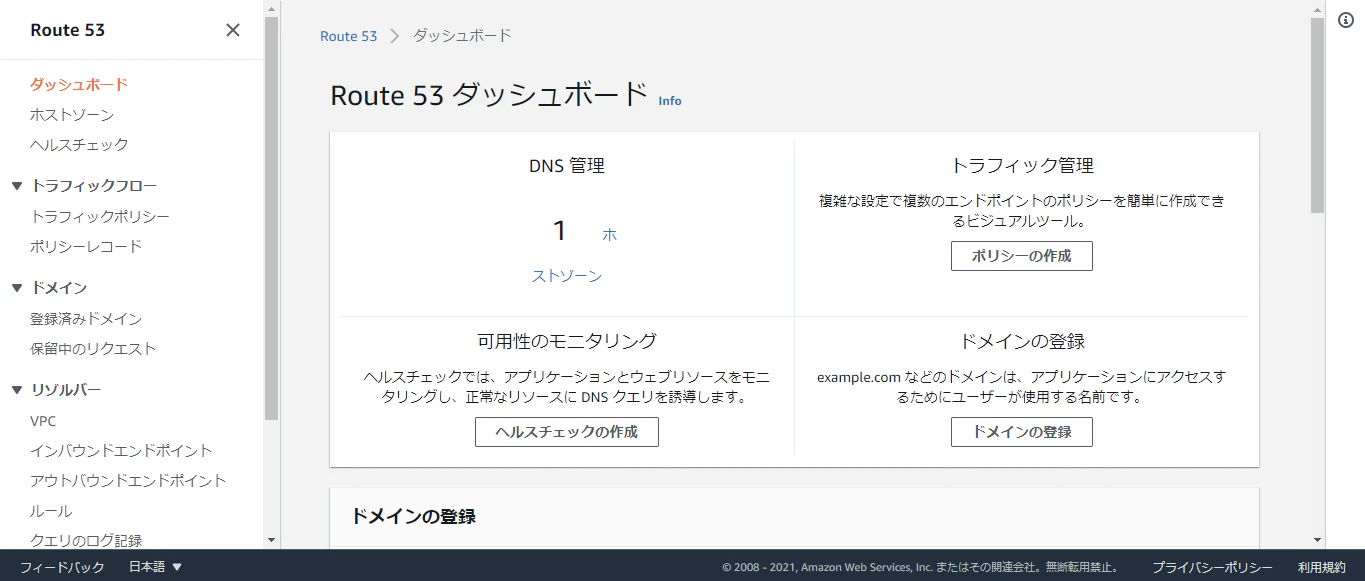Open インバウンドエンドポイント in the sidebar
1365x581 pixels.
click(x=121, y=451)
